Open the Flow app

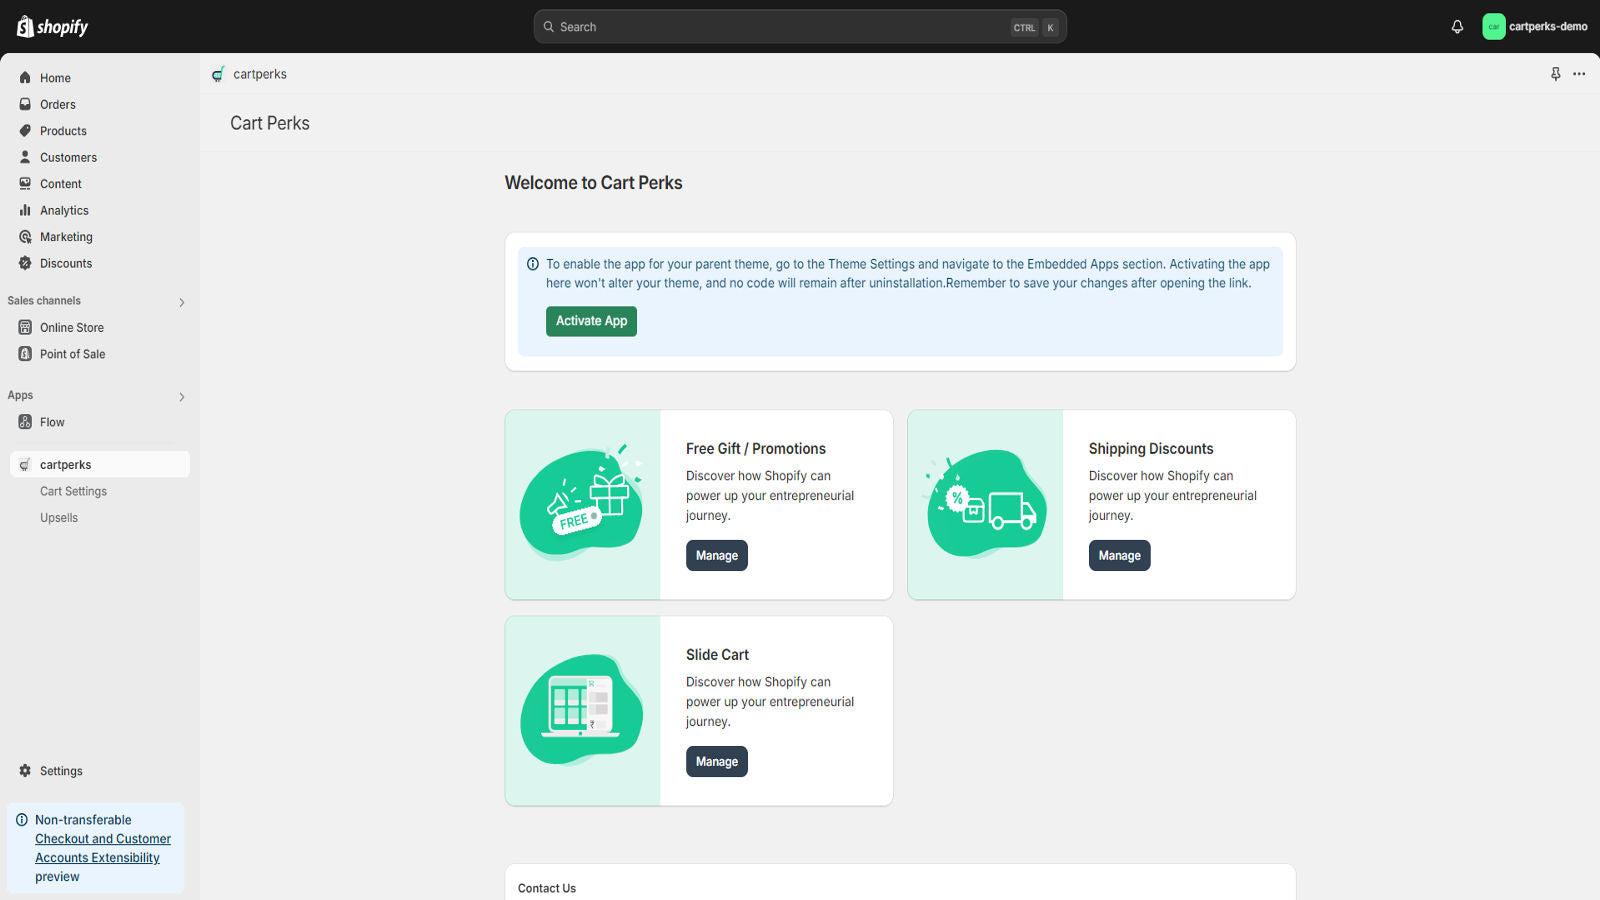click(x=52, y=423)
